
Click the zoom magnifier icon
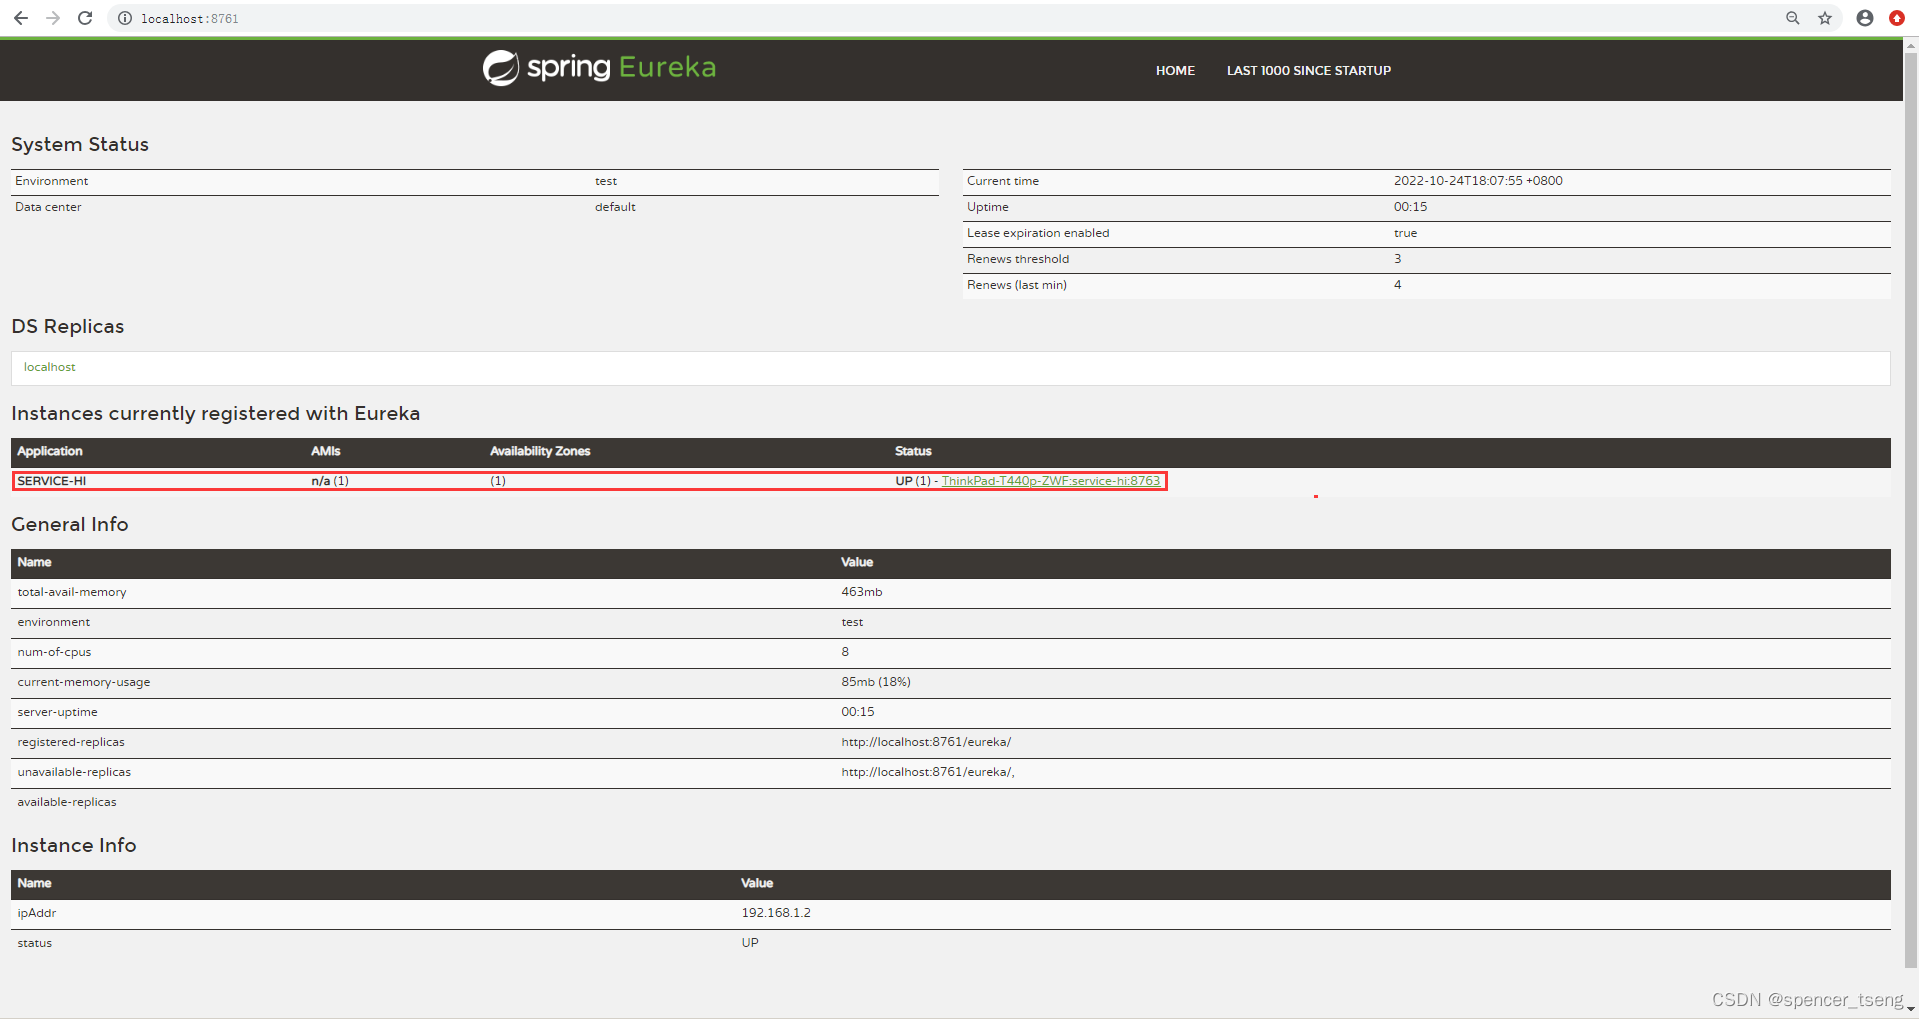tap(1792, 18)
